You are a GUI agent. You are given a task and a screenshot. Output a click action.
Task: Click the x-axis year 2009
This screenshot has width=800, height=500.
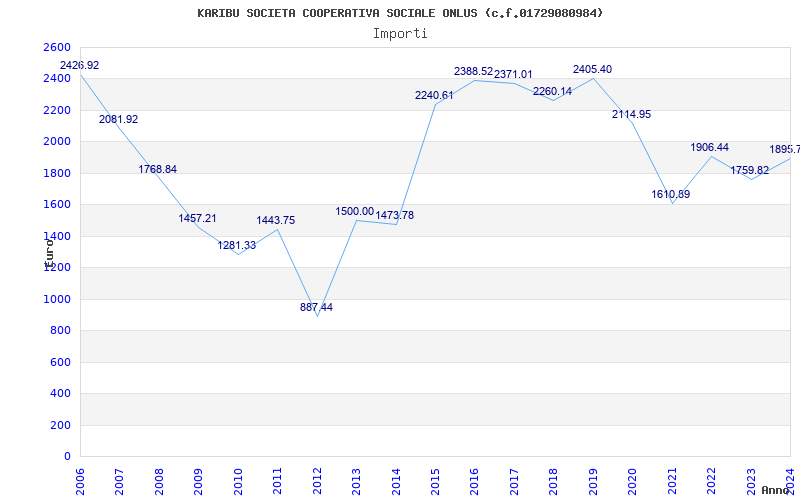(198, 481)
